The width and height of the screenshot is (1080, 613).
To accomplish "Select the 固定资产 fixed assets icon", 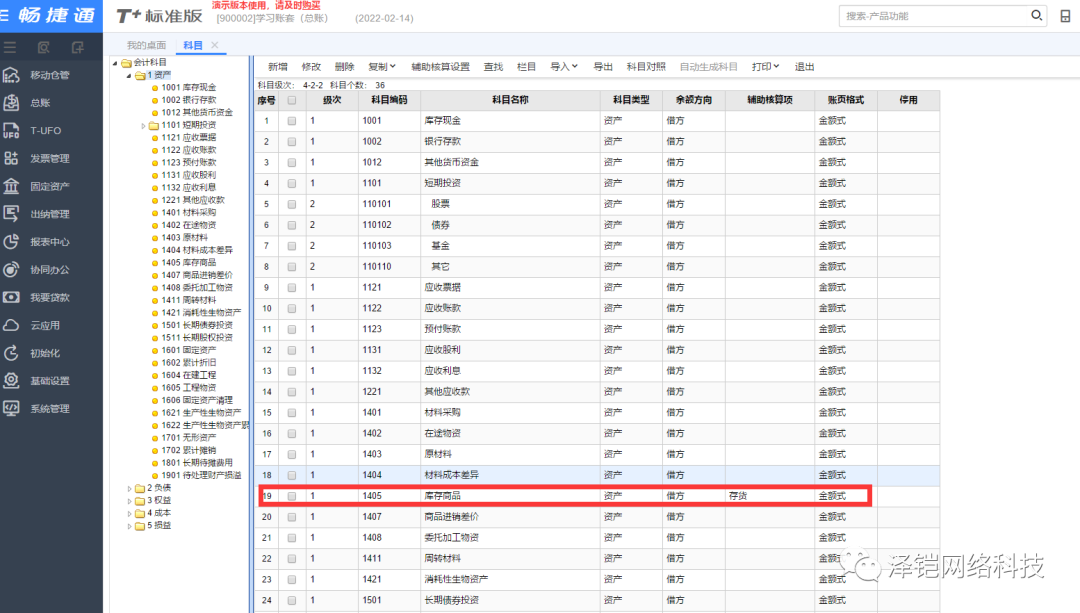I will (x=12, y=186).
